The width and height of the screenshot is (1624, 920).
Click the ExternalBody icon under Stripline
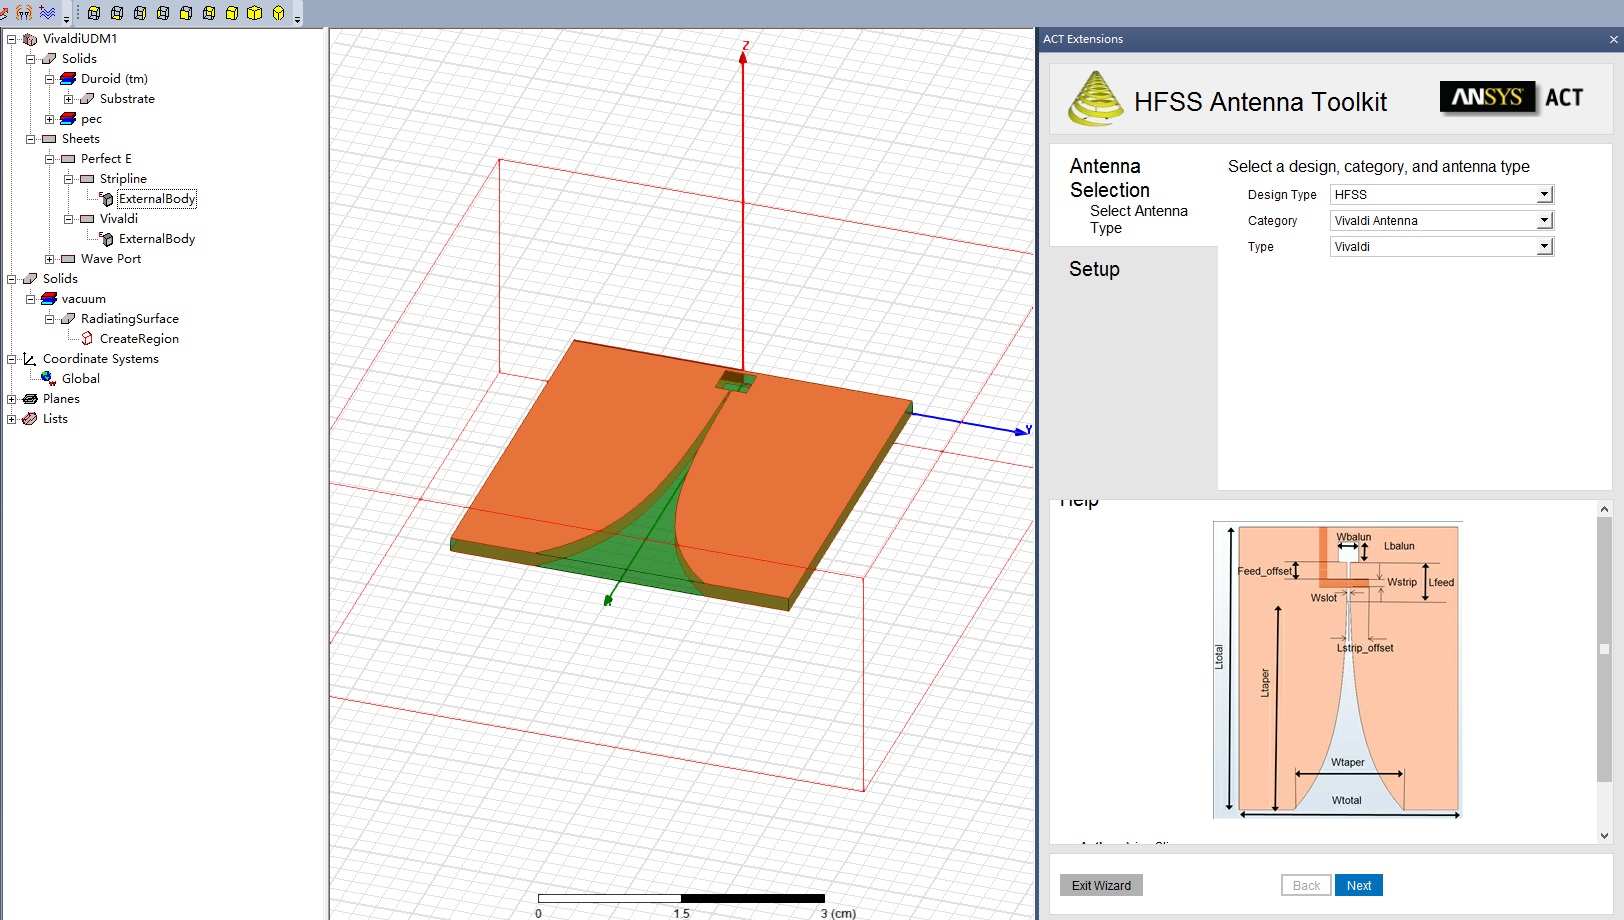coord(107,199)
